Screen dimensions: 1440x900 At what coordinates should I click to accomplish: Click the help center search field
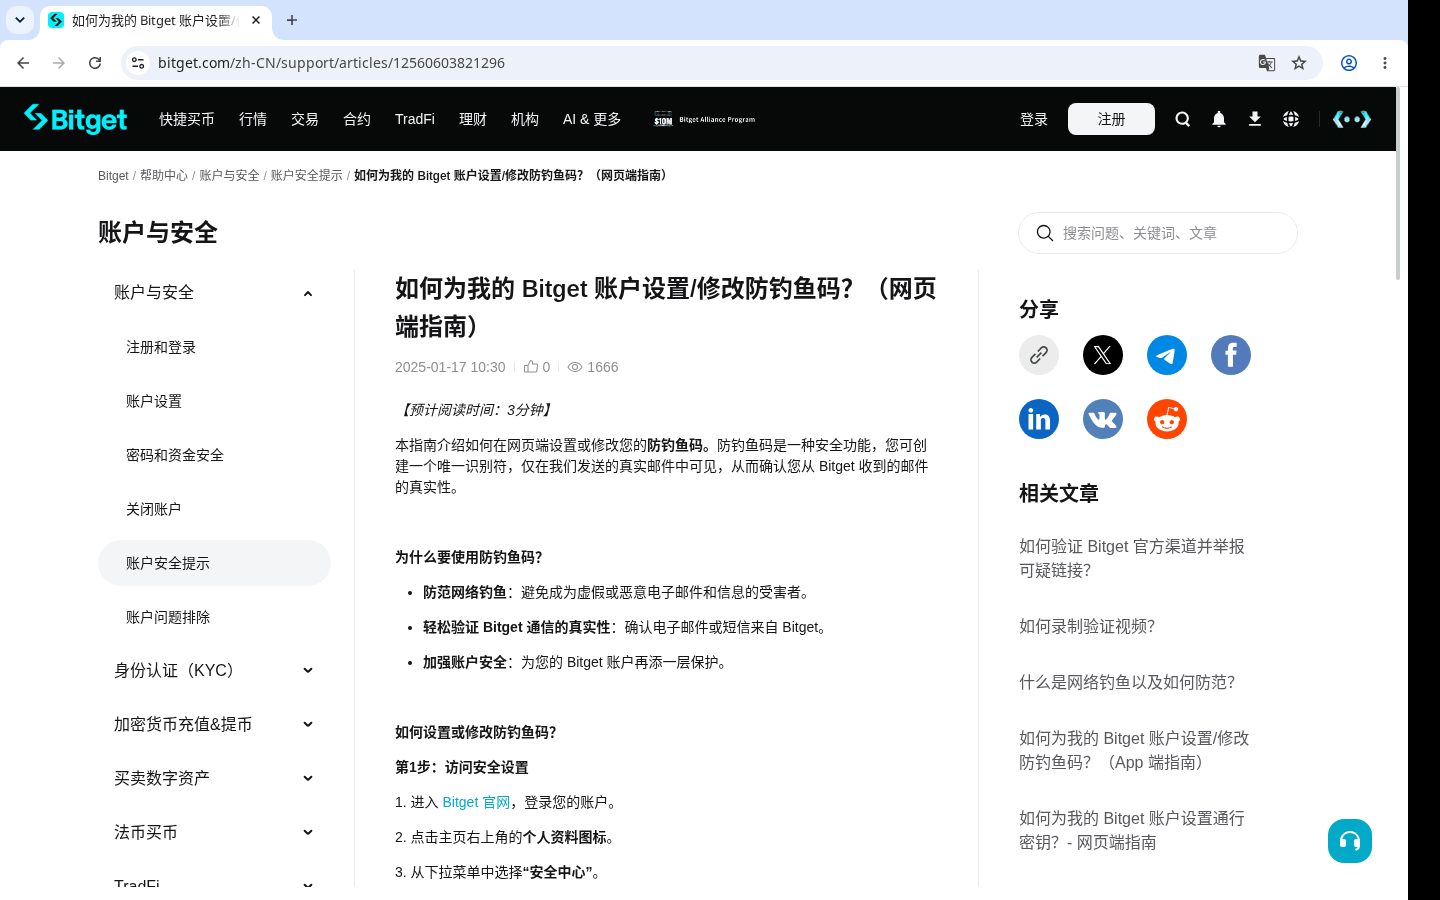[1158, 233]
